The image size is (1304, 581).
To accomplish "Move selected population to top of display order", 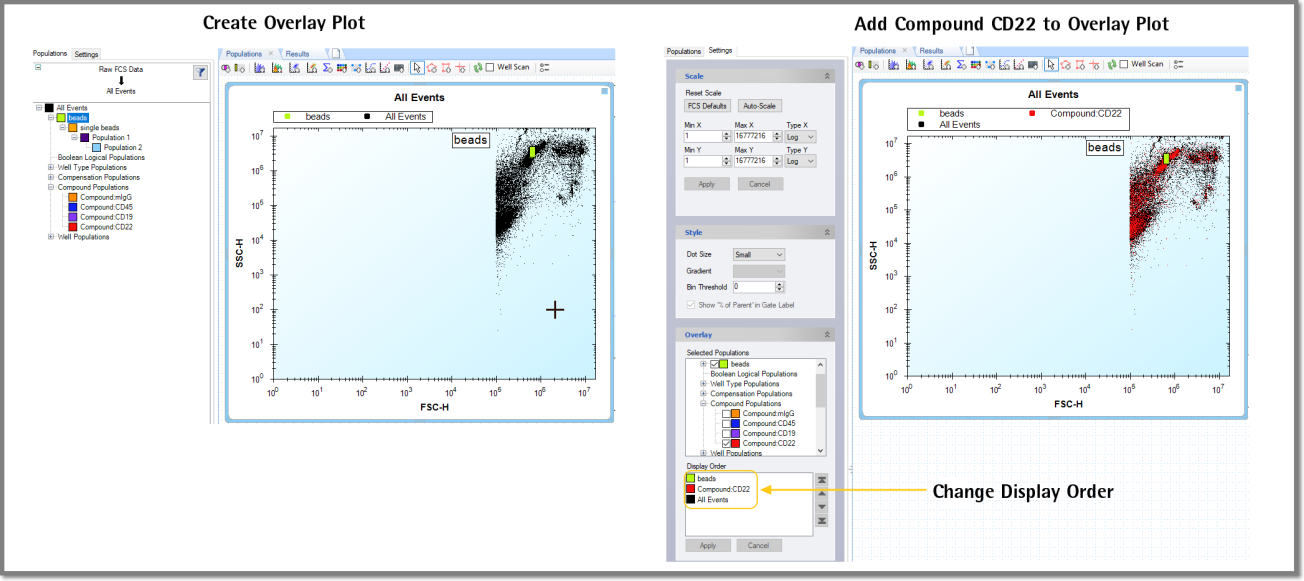I will [821, 480].
